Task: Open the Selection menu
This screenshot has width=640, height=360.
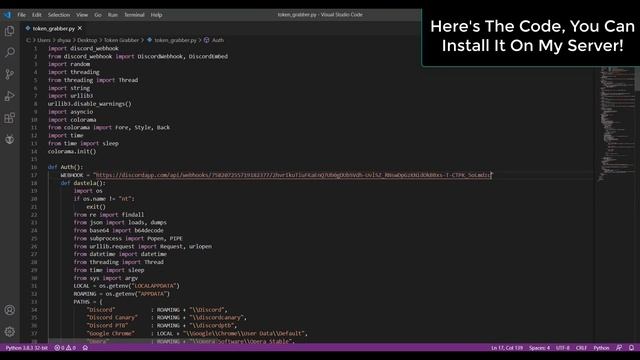Action: 59,15
